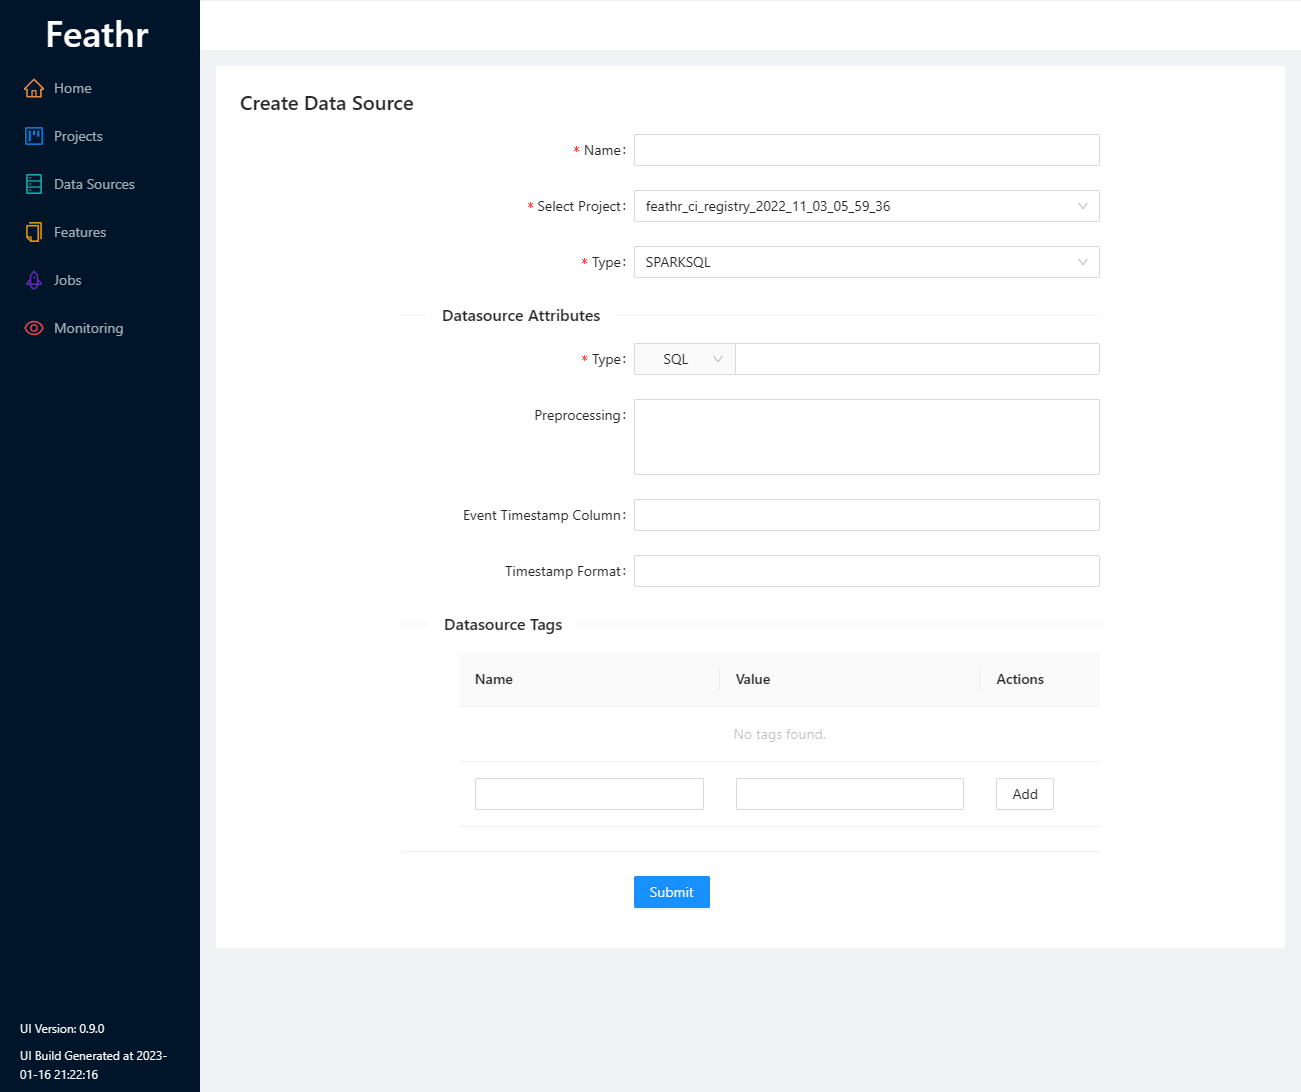This screenshot has height=1092, width=1301.
Task: Click the 'Event Timestamp Column:' label
Action: (544, 515)
